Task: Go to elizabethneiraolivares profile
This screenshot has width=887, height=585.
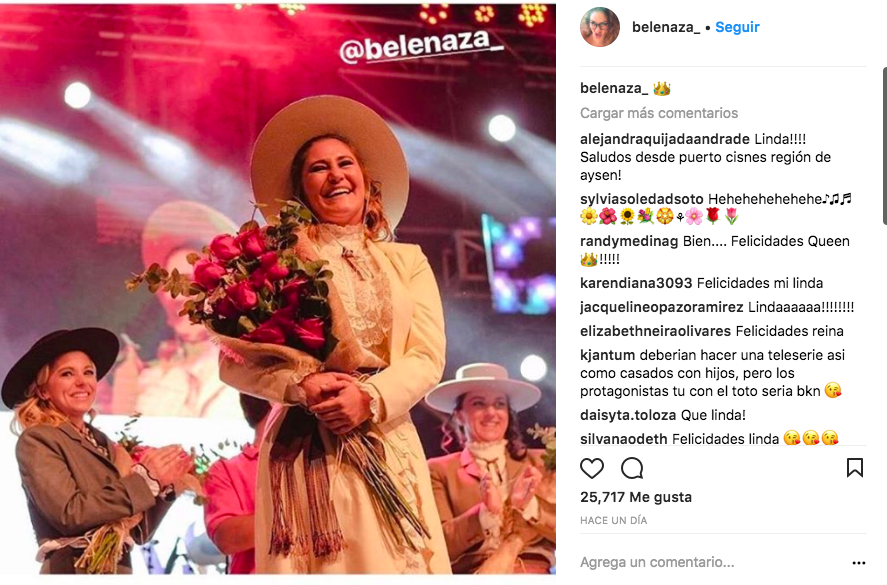Action: coord(655,331)
